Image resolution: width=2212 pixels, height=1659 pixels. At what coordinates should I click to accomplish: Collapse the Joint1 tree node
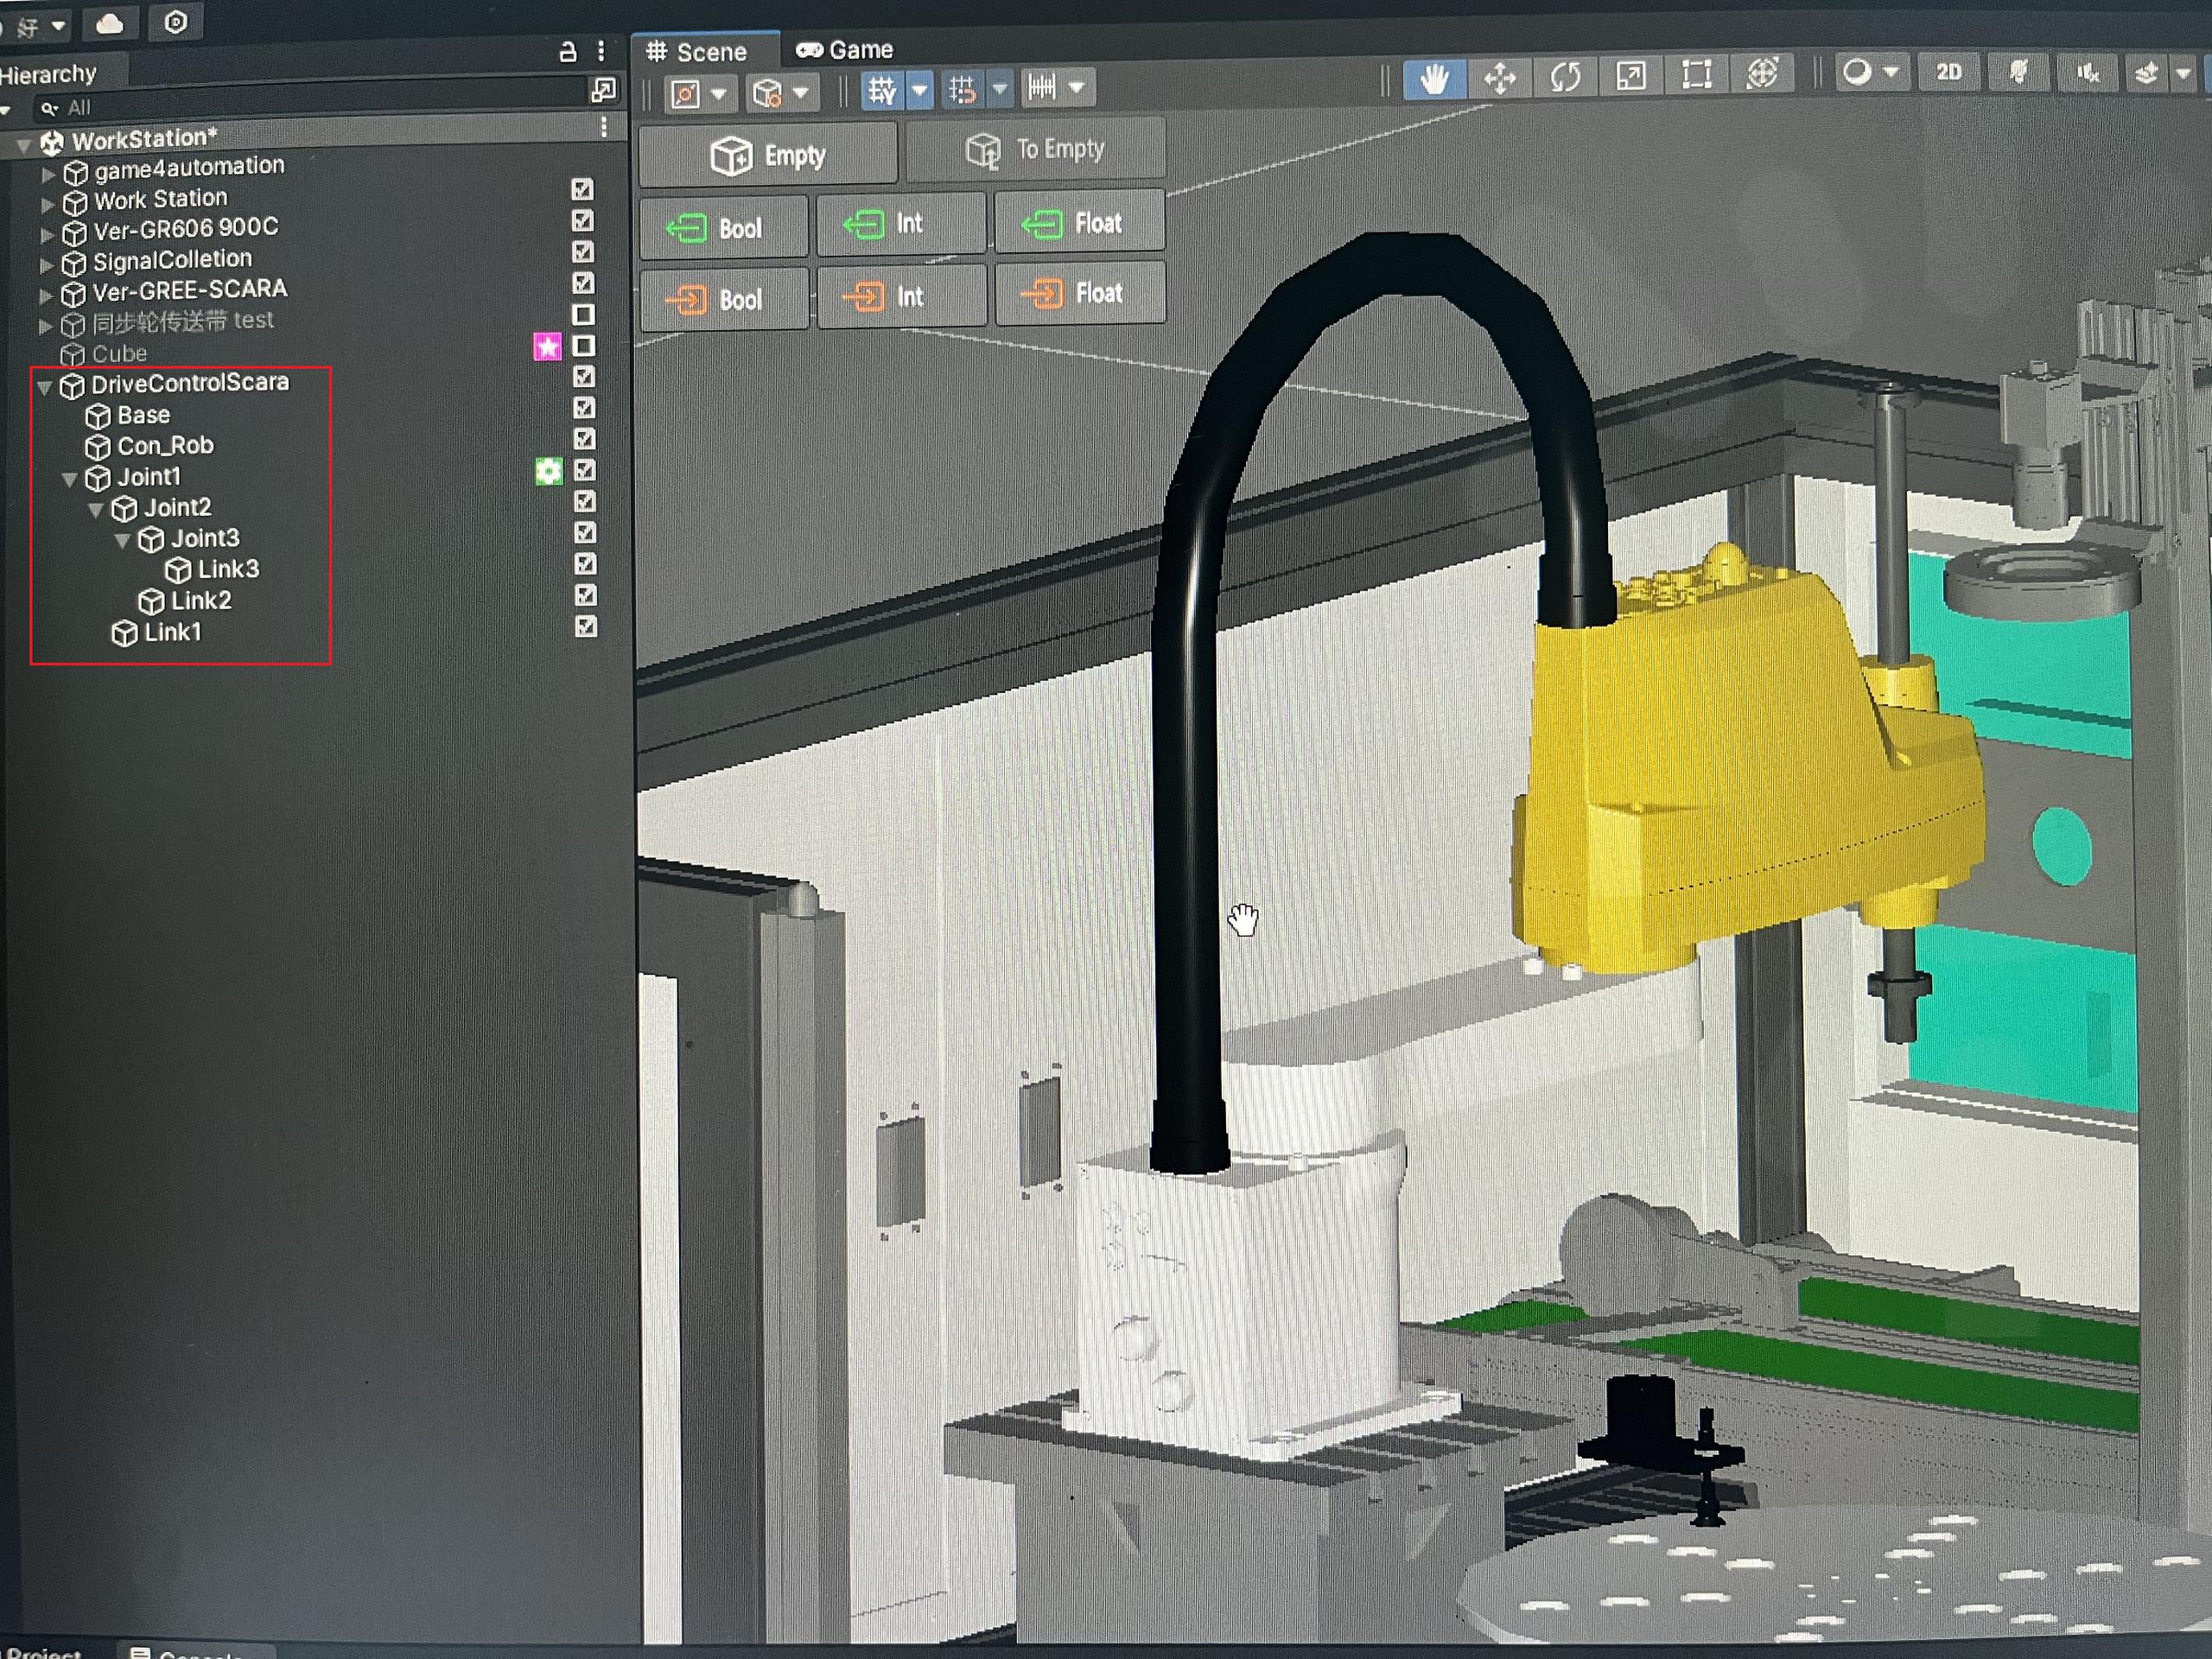pos(70,480)
